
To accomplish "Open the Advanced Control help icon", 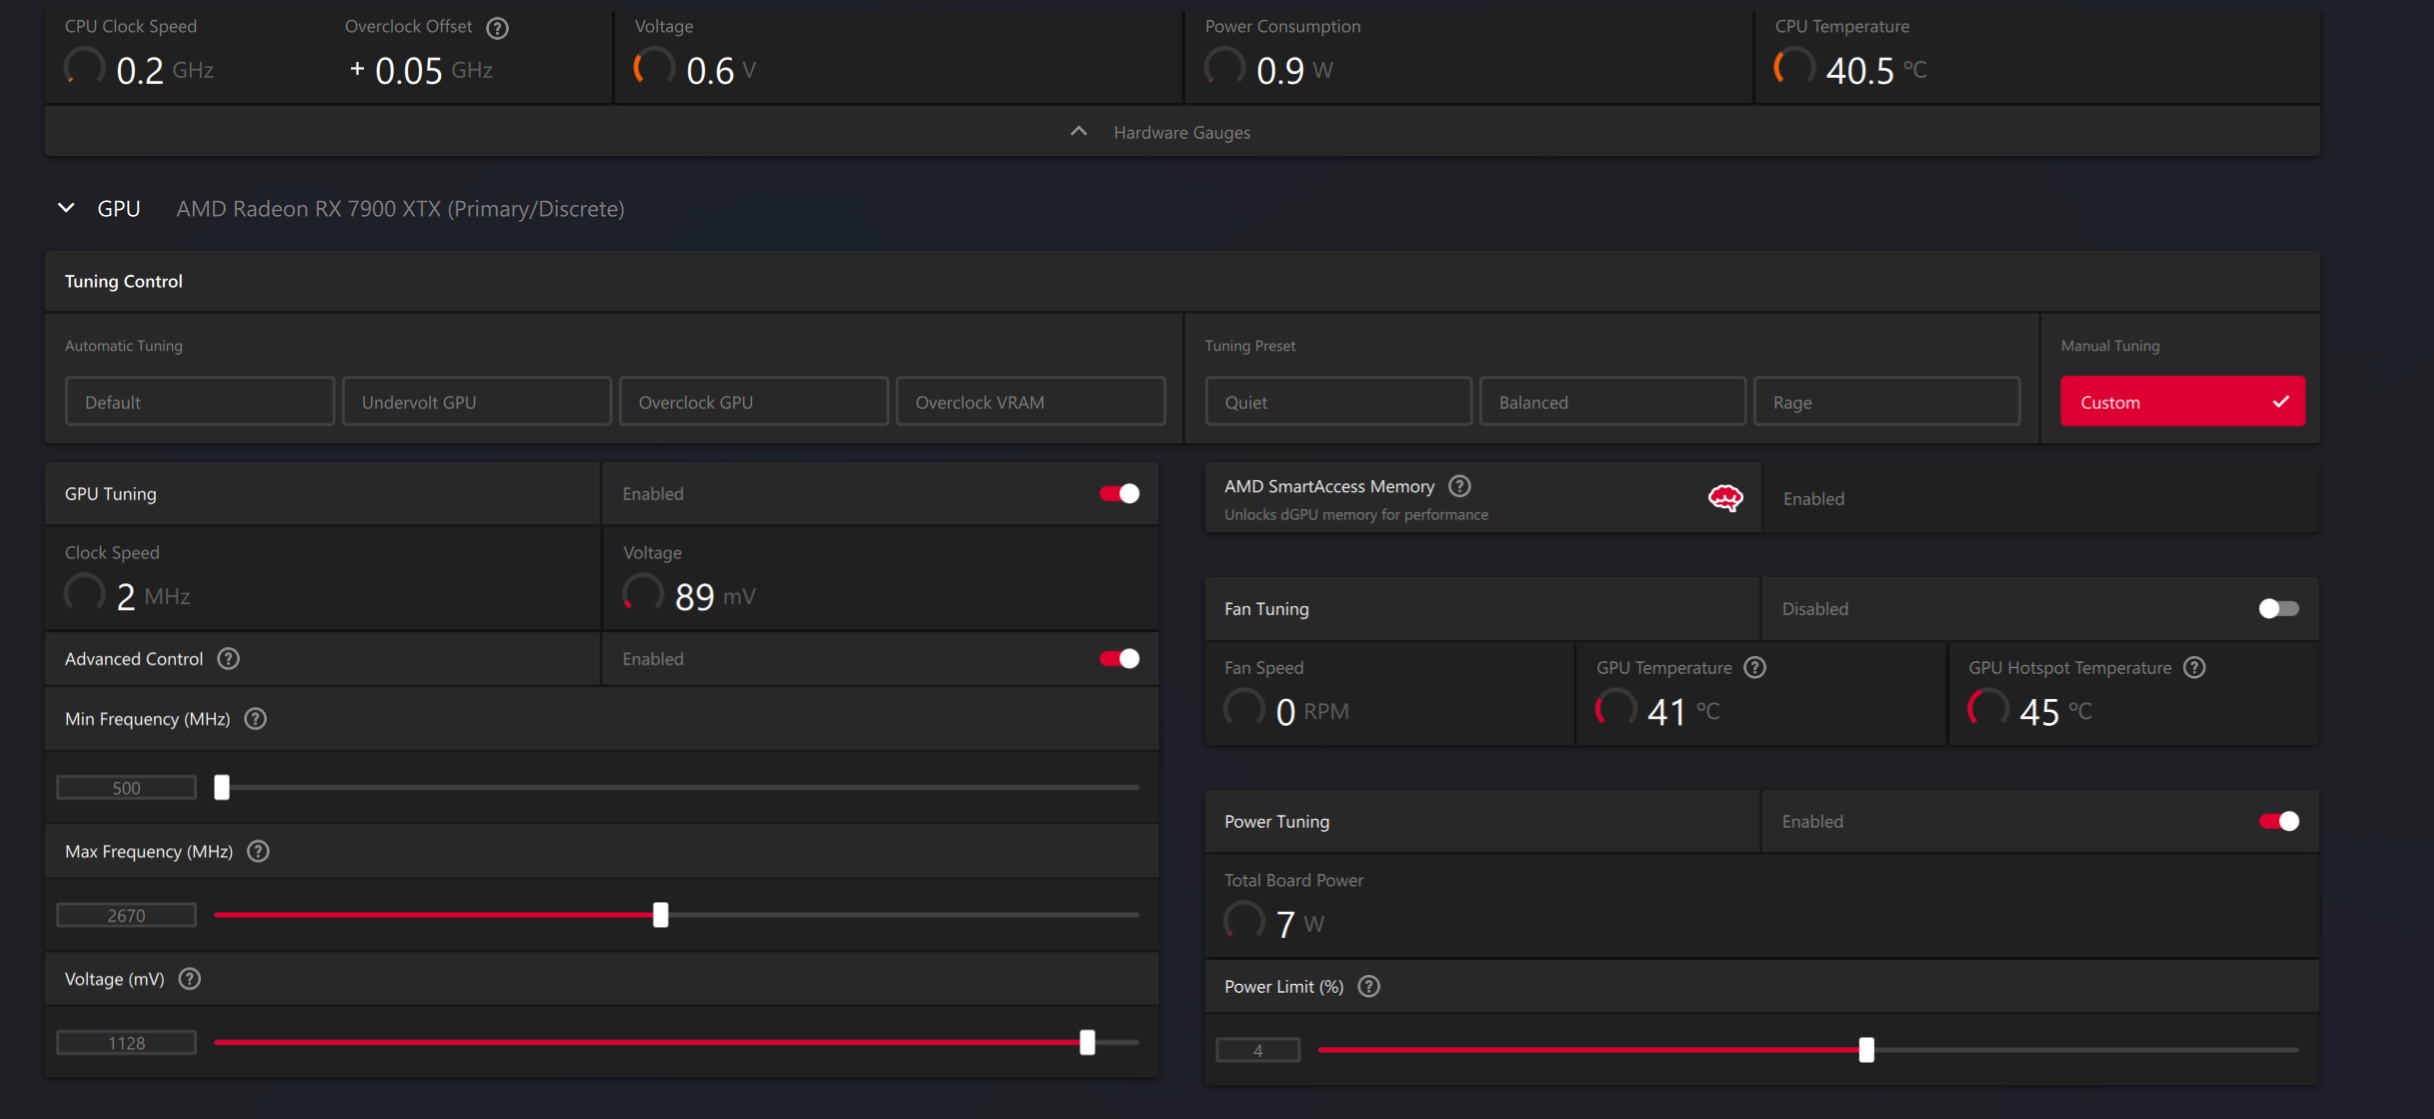I will (228, 659).
